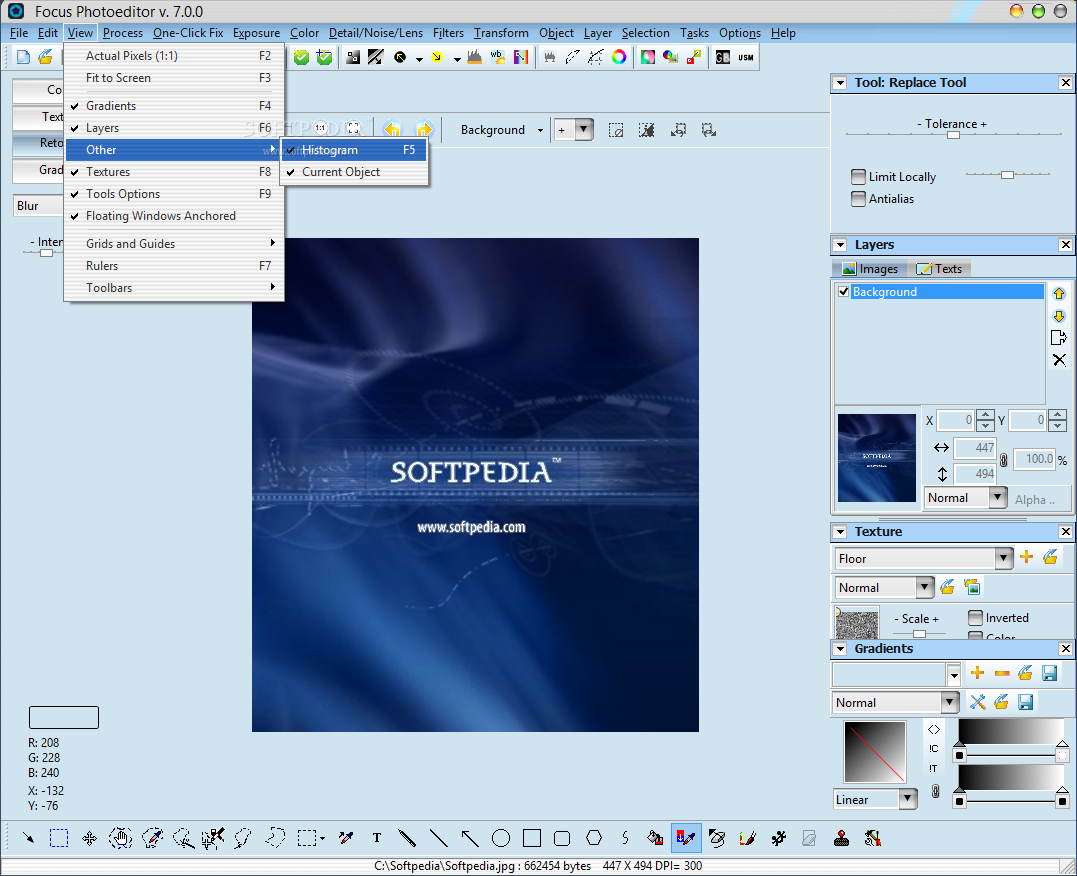Open the Linear gradient type dropdown
This screenshot has width=1077, height=876.
(x=908, y=799)
